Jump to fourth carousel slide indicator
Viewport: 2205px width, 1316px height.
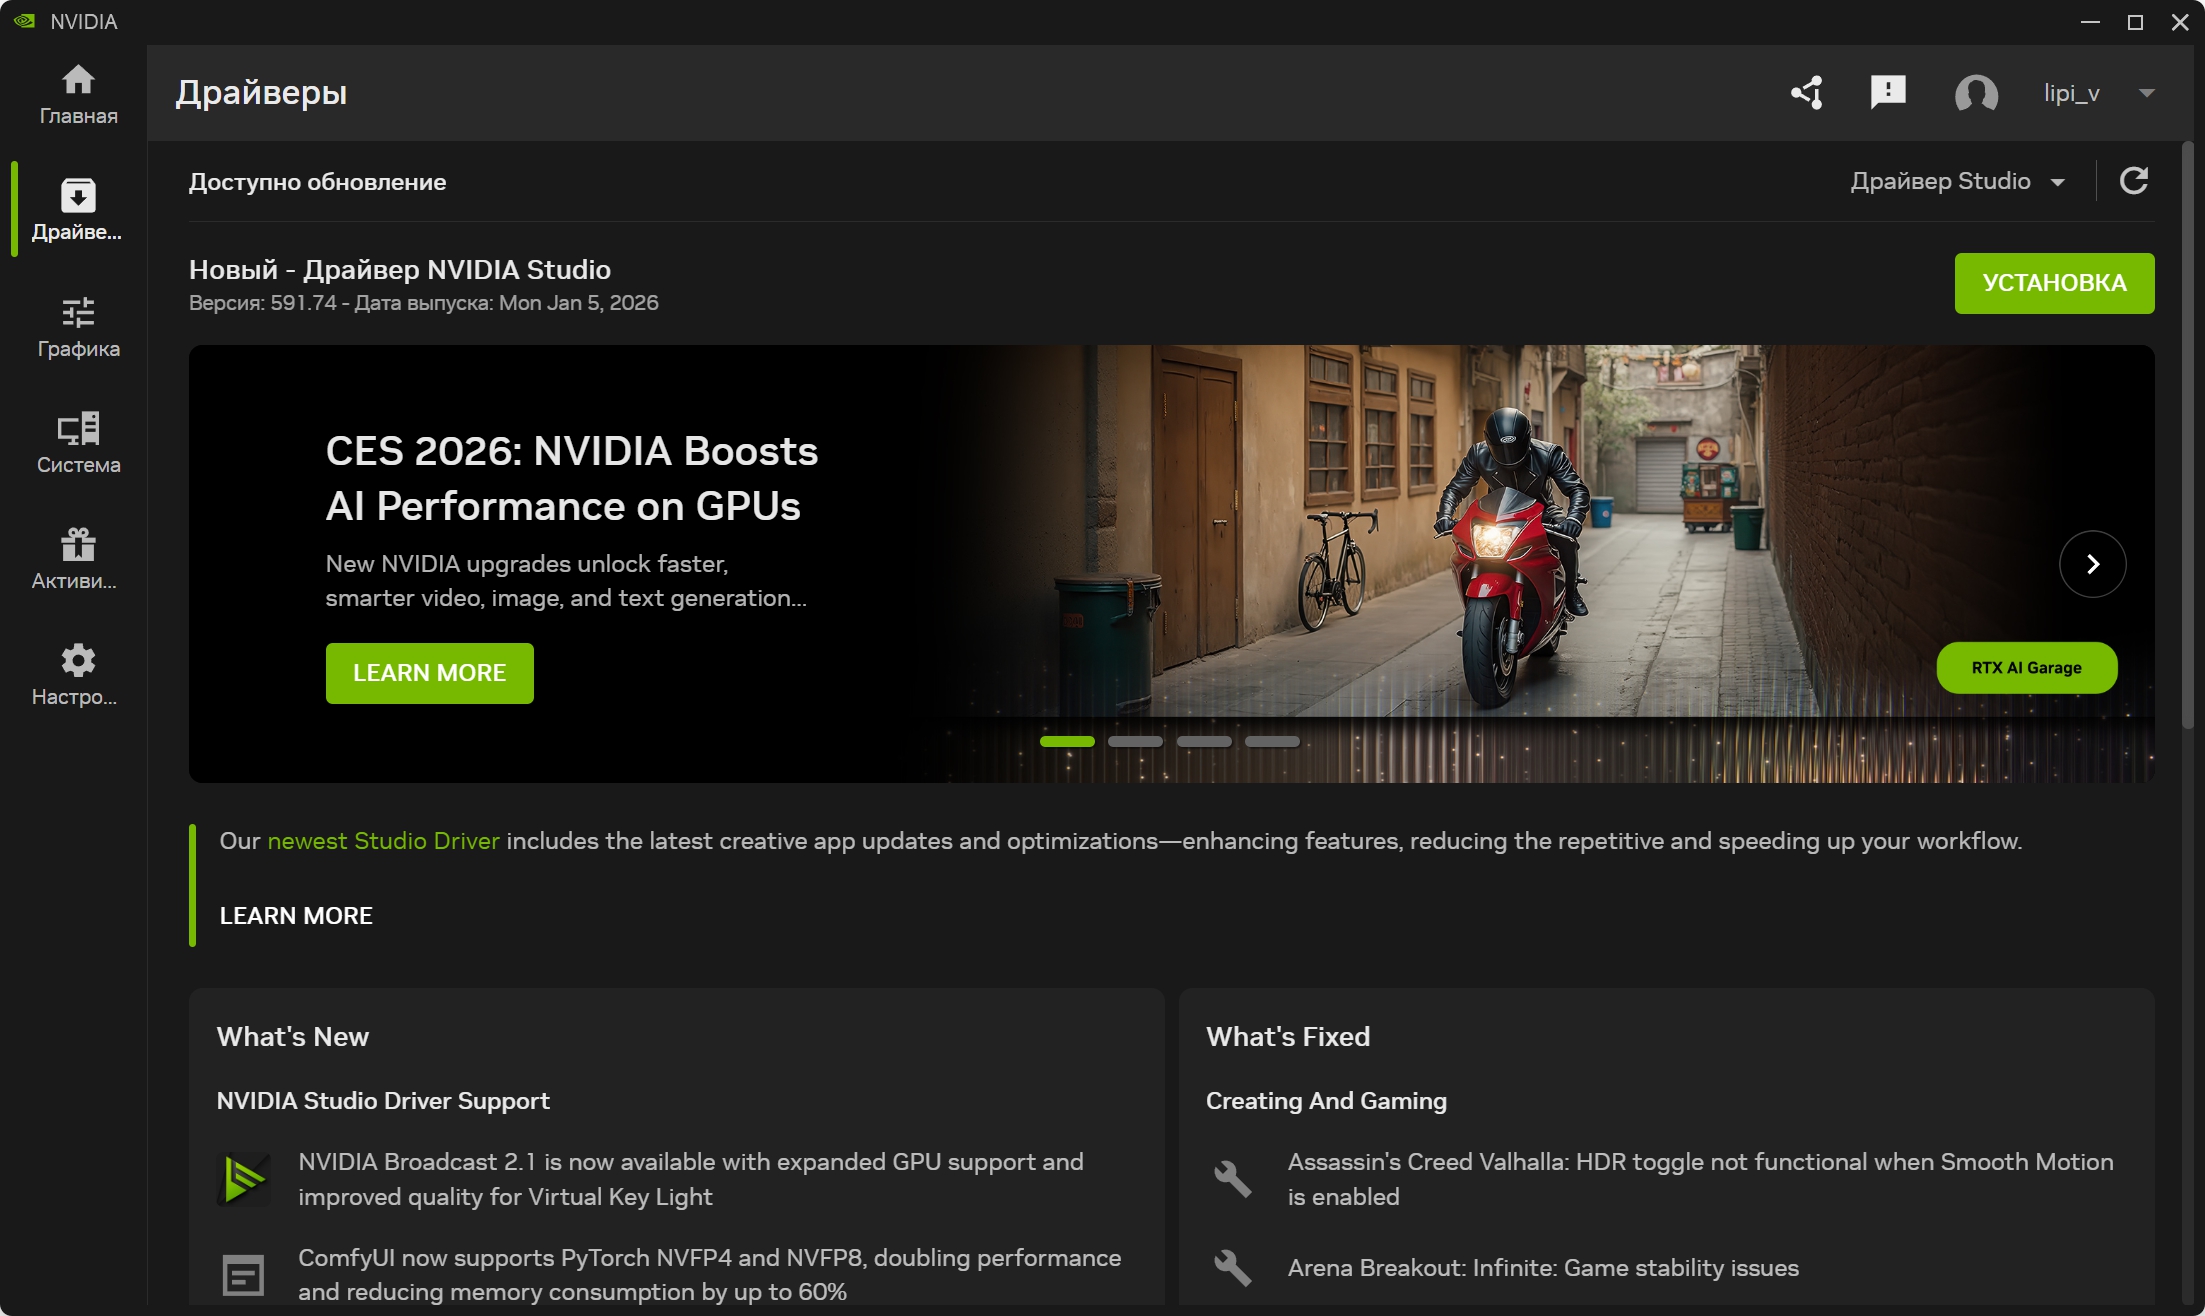(1272, 742)
